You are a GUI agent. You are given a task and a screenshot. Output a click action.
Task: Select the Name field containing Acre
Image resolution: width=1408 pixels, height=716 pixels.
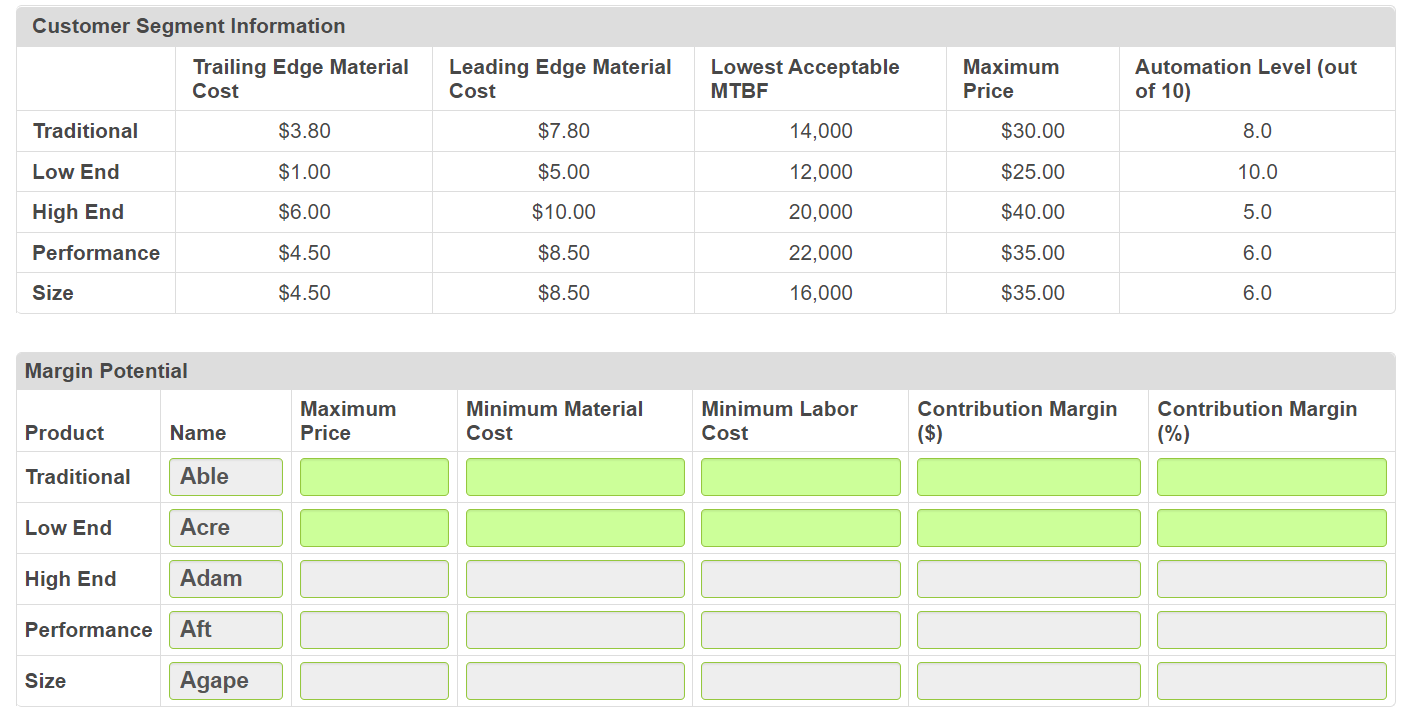[225, 527]
